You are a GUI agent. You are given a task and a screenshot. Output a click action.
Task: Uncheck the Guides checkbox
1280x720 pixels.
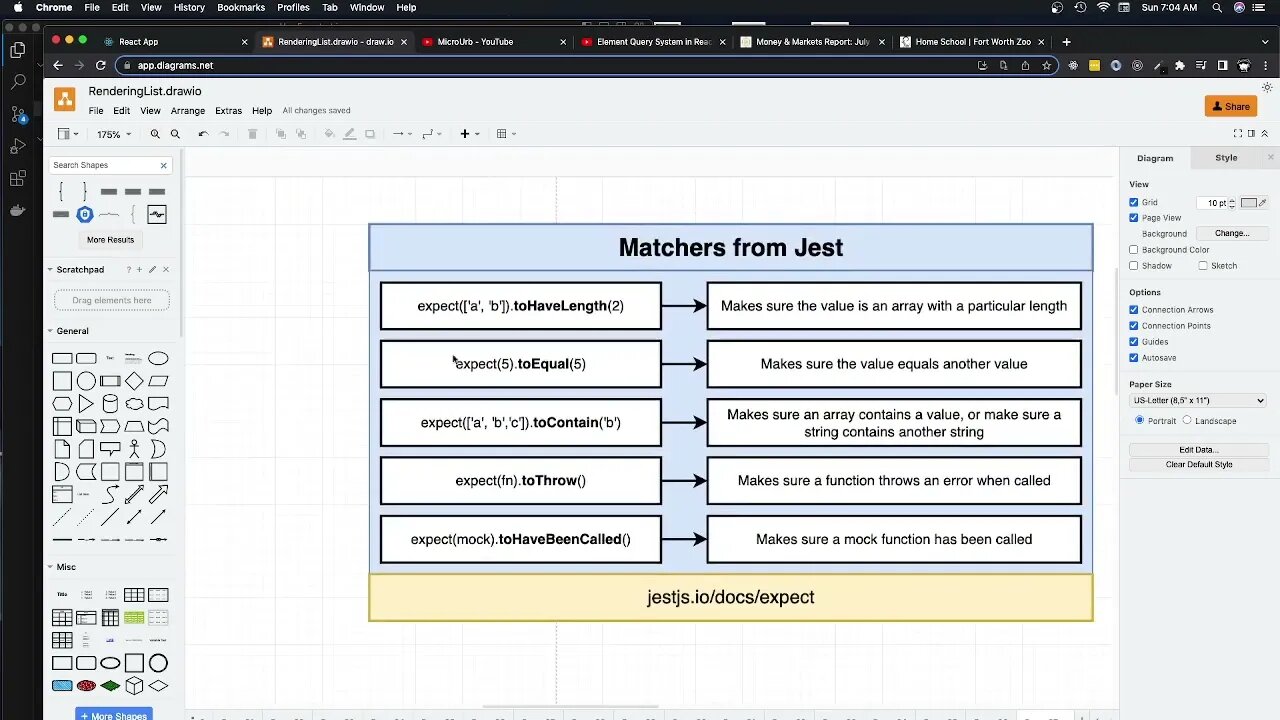(x=1134, y=342)
